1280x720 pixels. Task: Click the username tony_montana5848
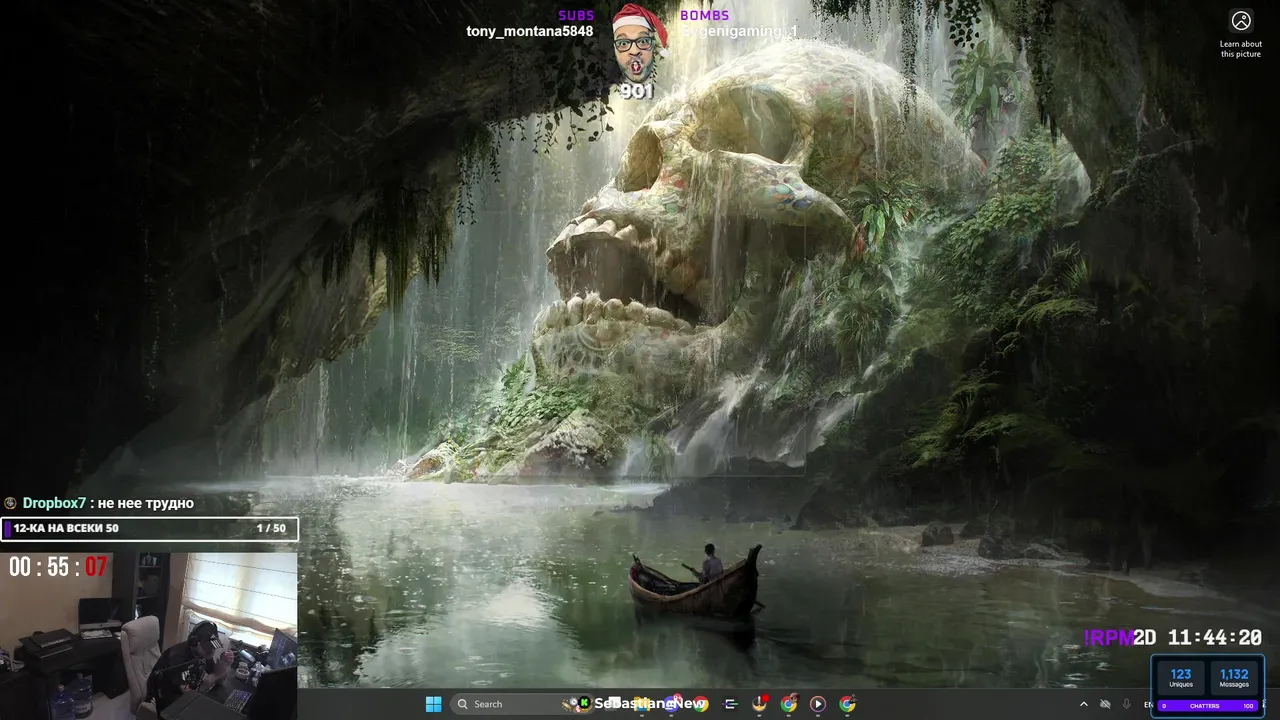pyautogui.click(x=530, y=31)
